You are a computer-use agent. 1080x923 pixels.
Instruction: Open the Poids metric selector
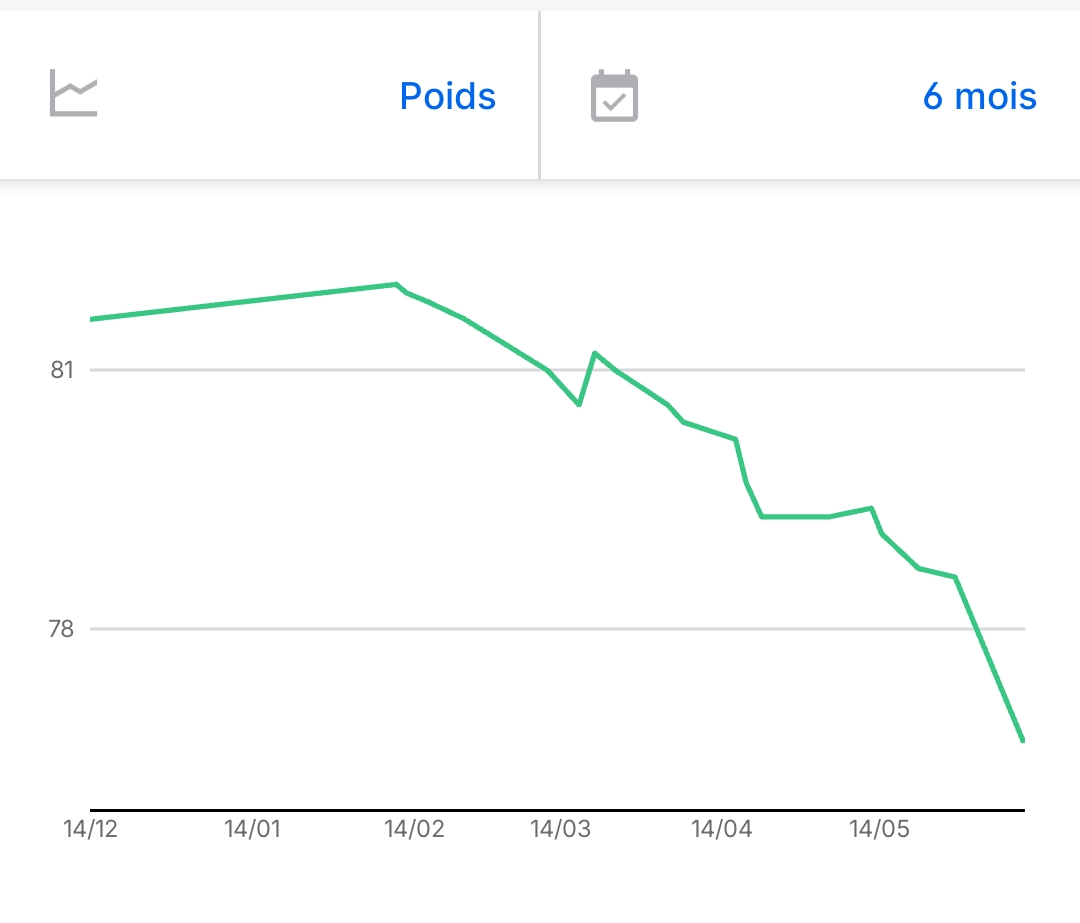[x=447, y=96]
